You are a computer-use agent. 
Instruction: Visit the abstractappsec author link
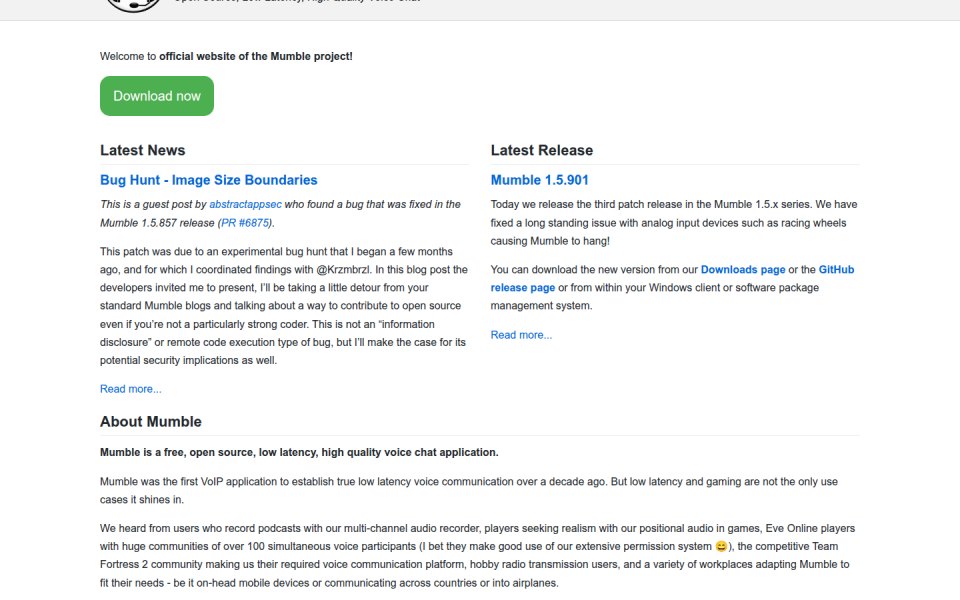[246, 204]
